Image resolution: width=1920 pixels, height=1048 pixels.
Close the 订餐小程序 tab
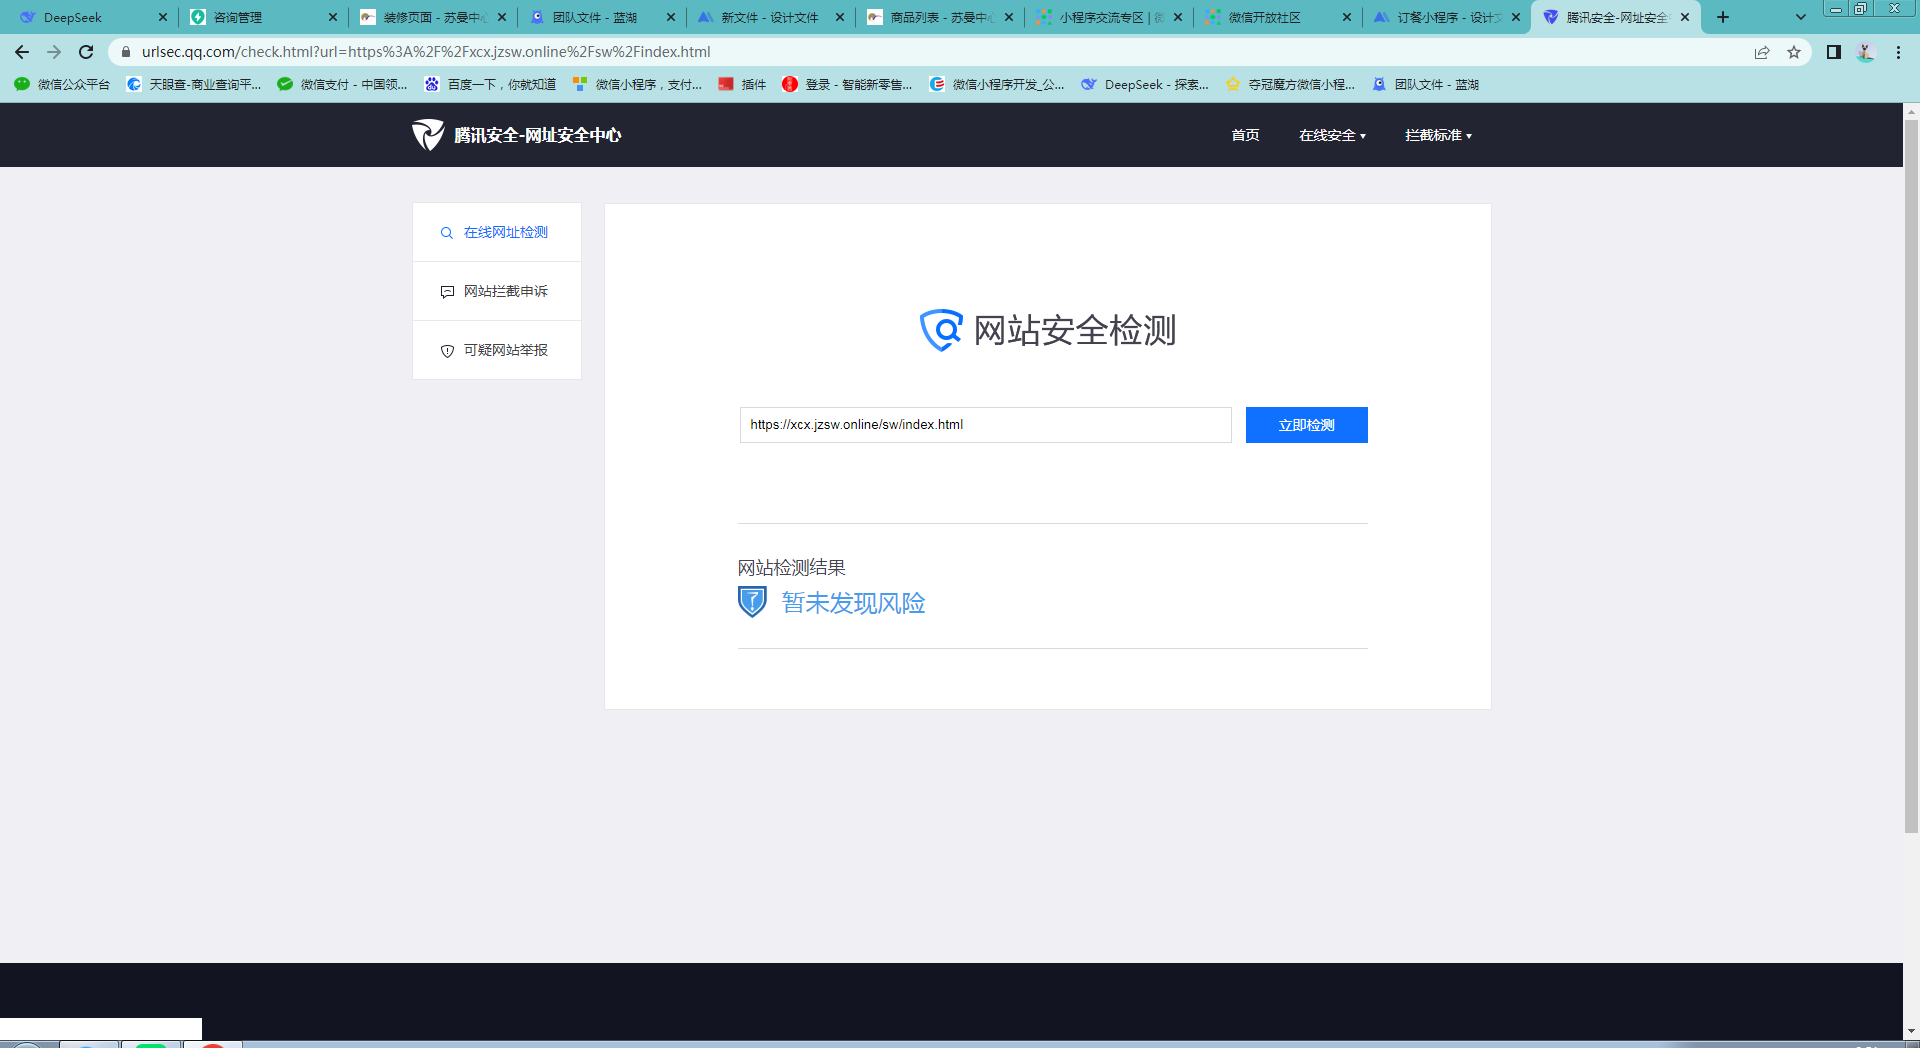pyautogui.click(x=1516, y=17)
